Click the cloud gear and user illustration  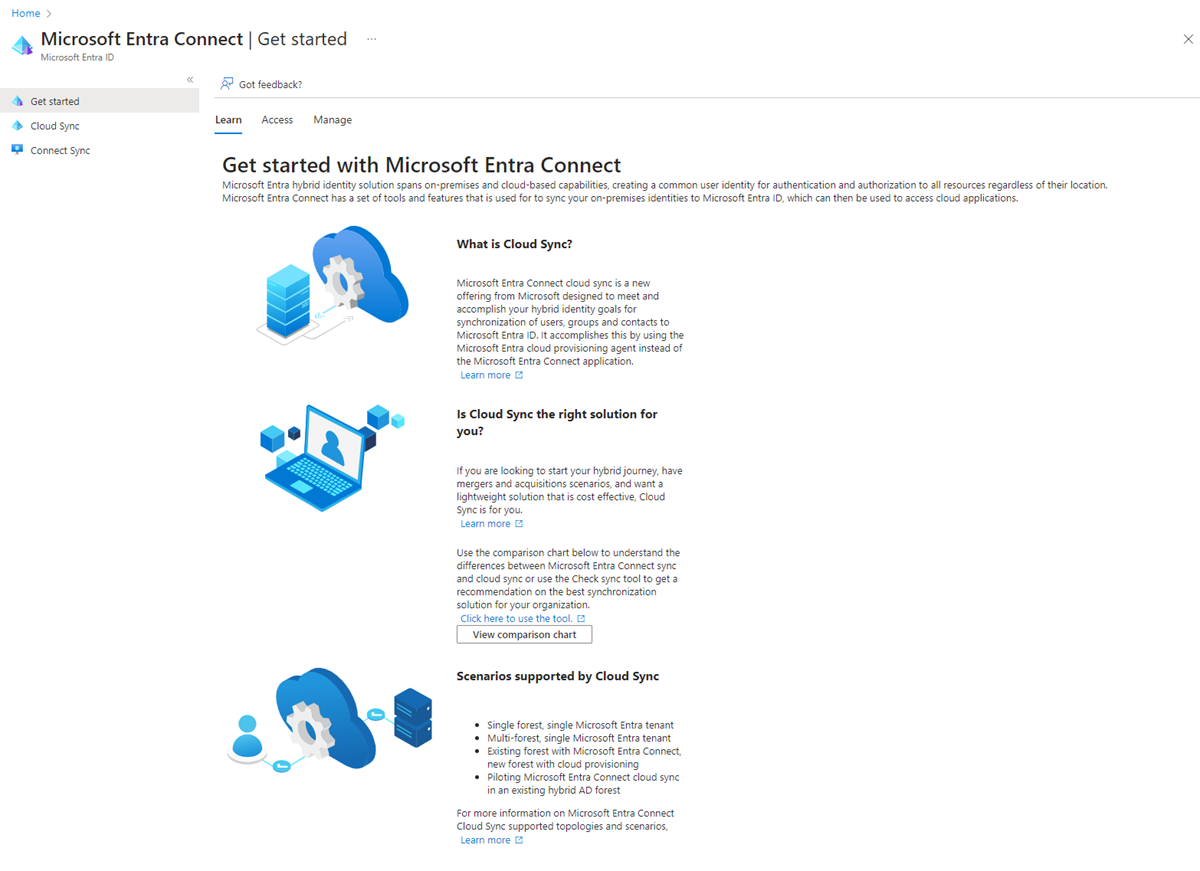click(x=330, y=720)
